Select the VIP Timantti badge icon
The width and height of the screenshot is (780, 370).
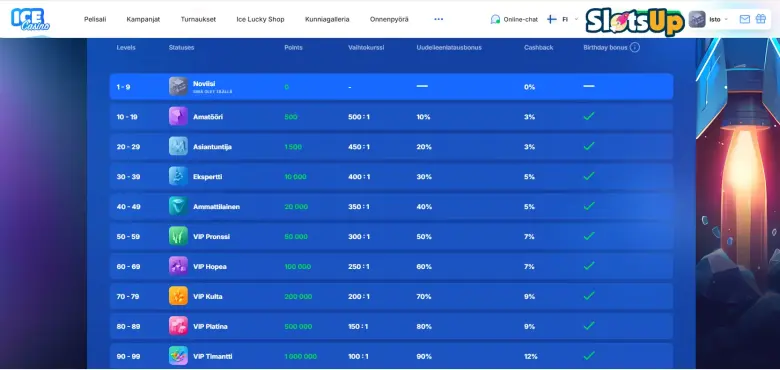pyautogui.click(x=178, y=356)
